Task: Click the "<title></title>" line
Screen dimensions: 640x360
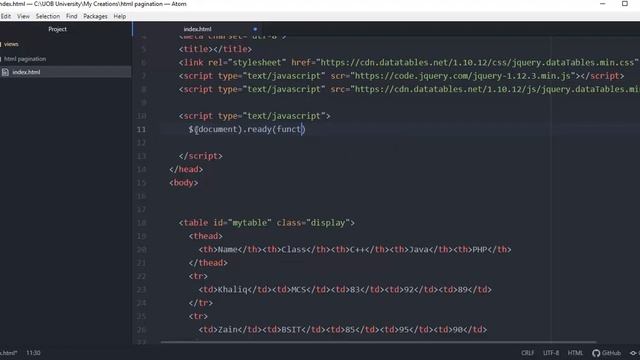Action: click(x=216, y=49)
